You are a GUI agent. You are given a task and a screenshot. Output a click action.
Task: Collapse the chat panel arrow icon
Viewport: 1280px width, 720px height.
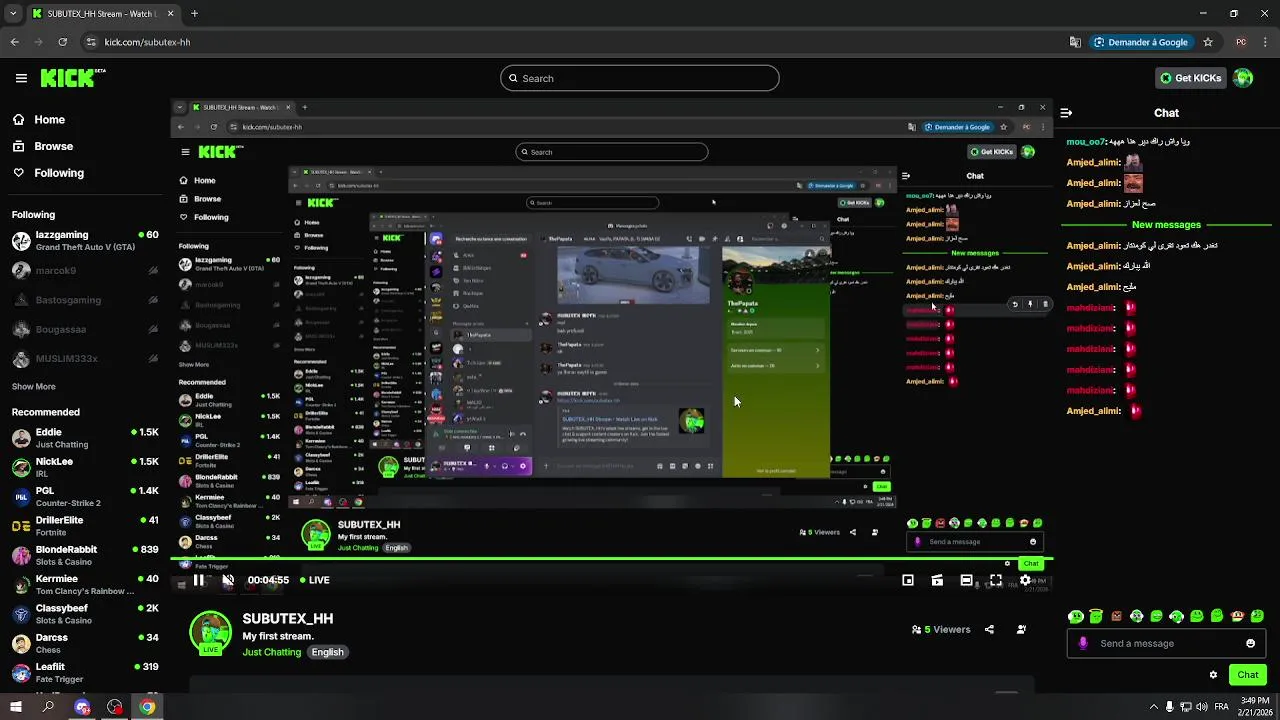[x=1066, y=113]
